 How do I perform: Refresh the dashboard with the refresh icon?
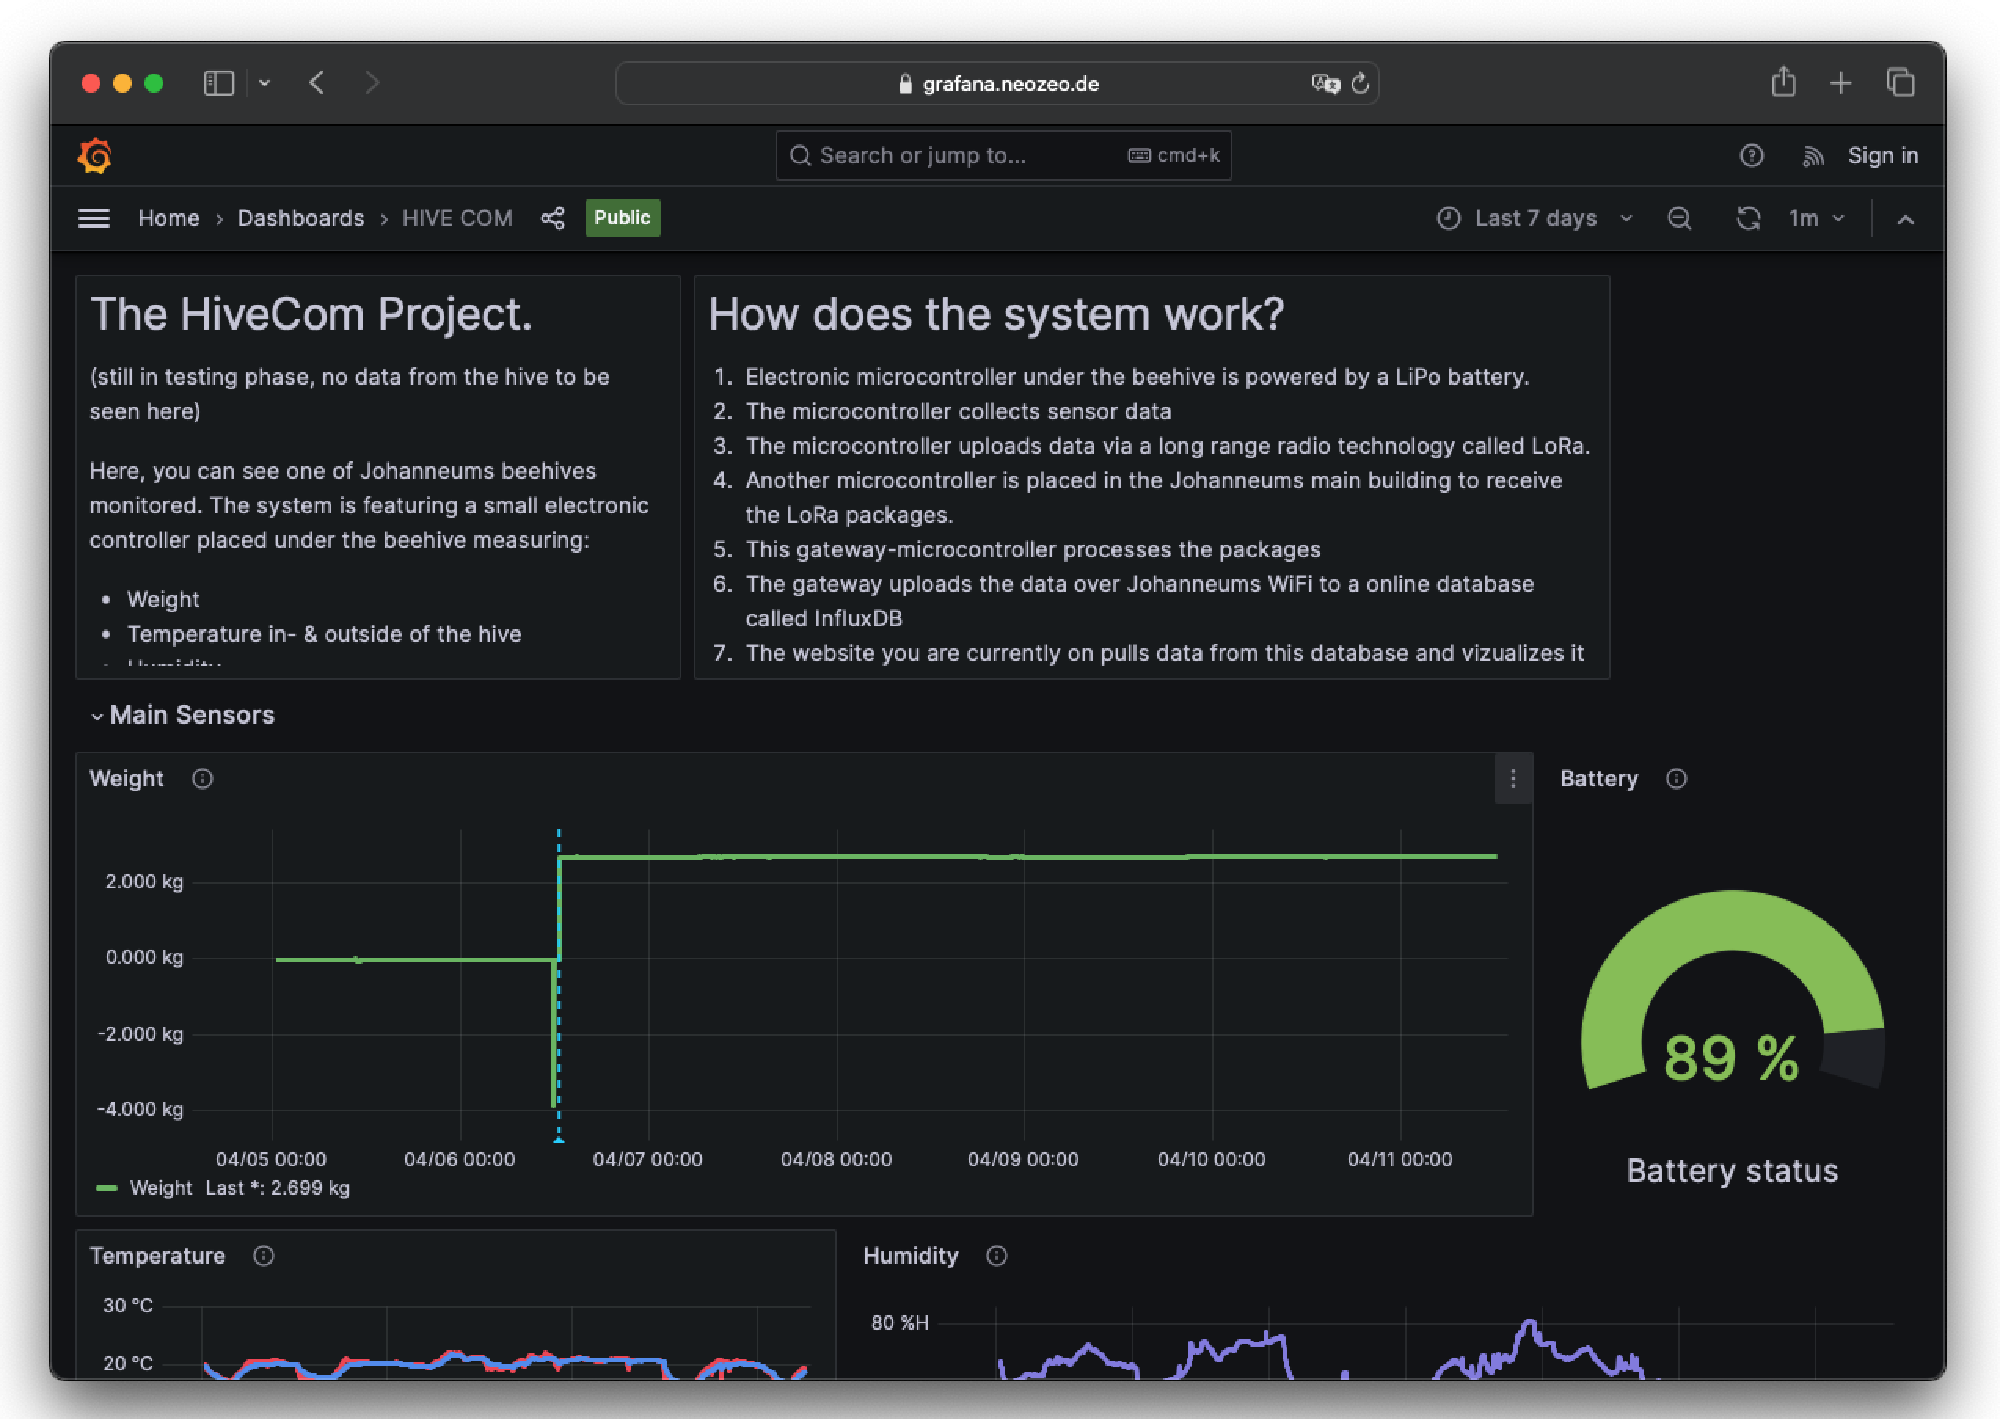[x=1749, y=218]
